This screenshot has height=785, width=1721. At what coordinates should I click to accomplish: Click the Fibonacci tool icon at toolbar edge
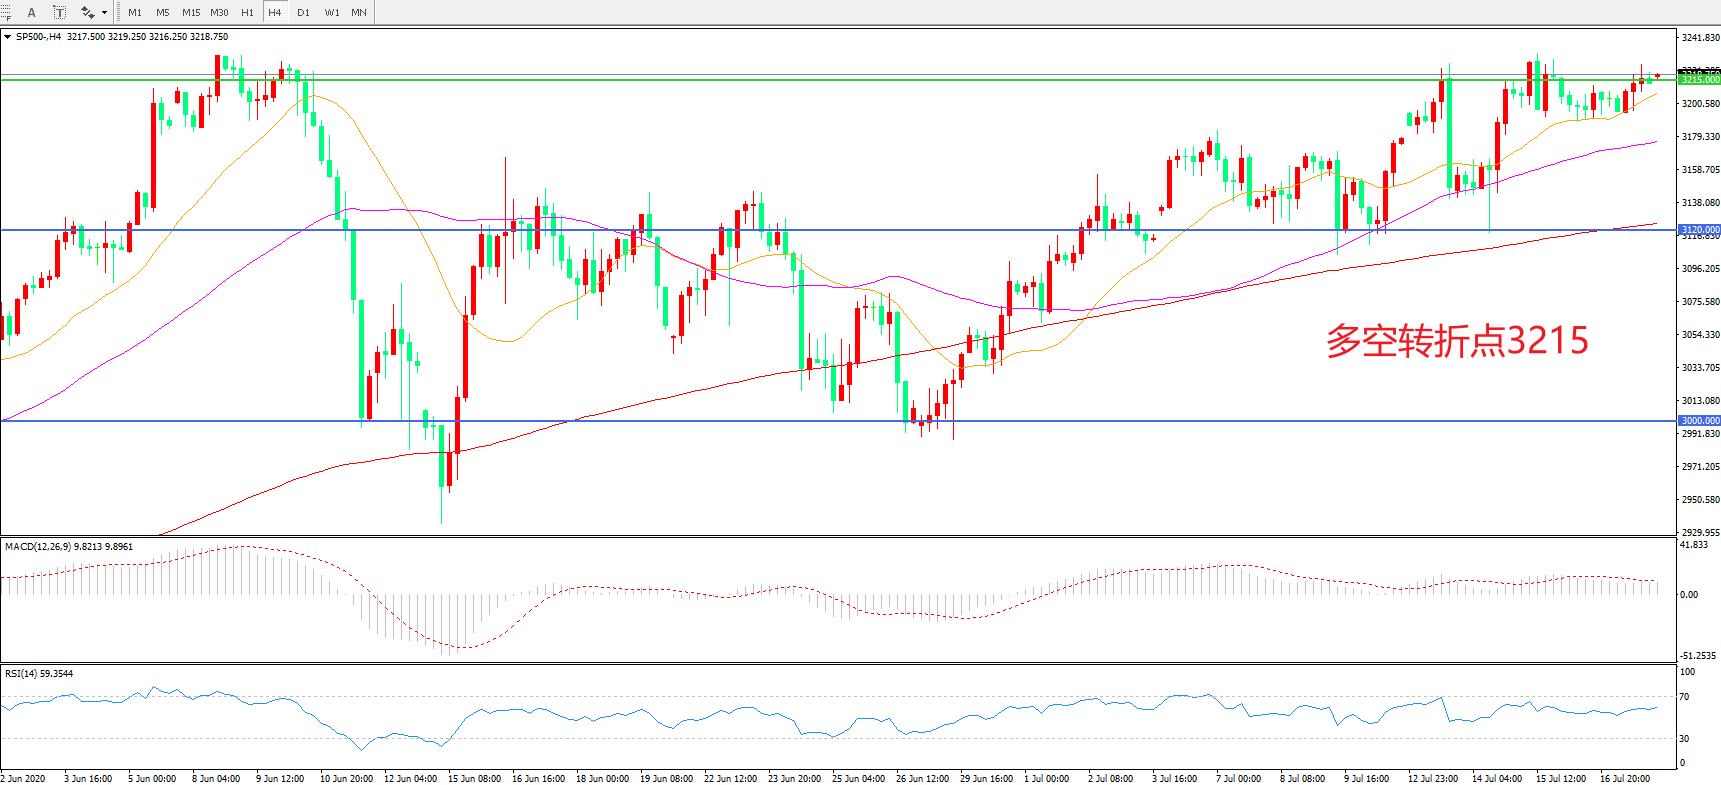pyautogui.click(x=5, y=13)
